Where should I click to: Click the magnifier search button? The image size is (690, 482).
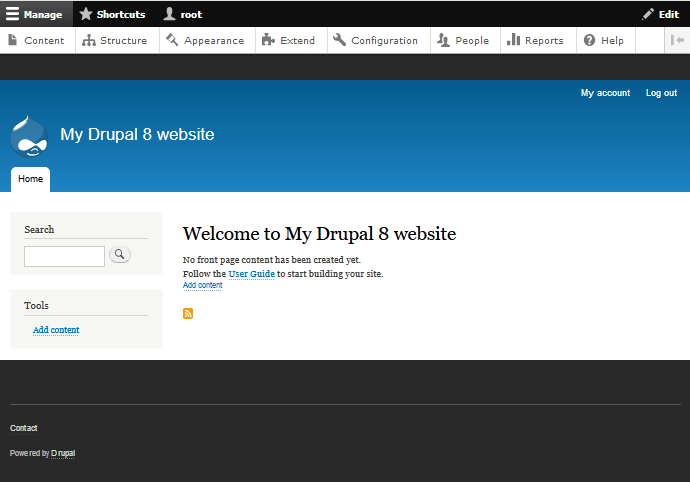coord(120,254)
